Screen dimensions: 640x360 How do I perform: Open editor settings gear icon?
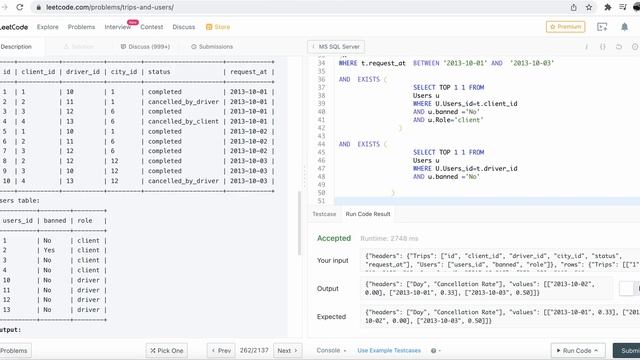click(635, 47)
